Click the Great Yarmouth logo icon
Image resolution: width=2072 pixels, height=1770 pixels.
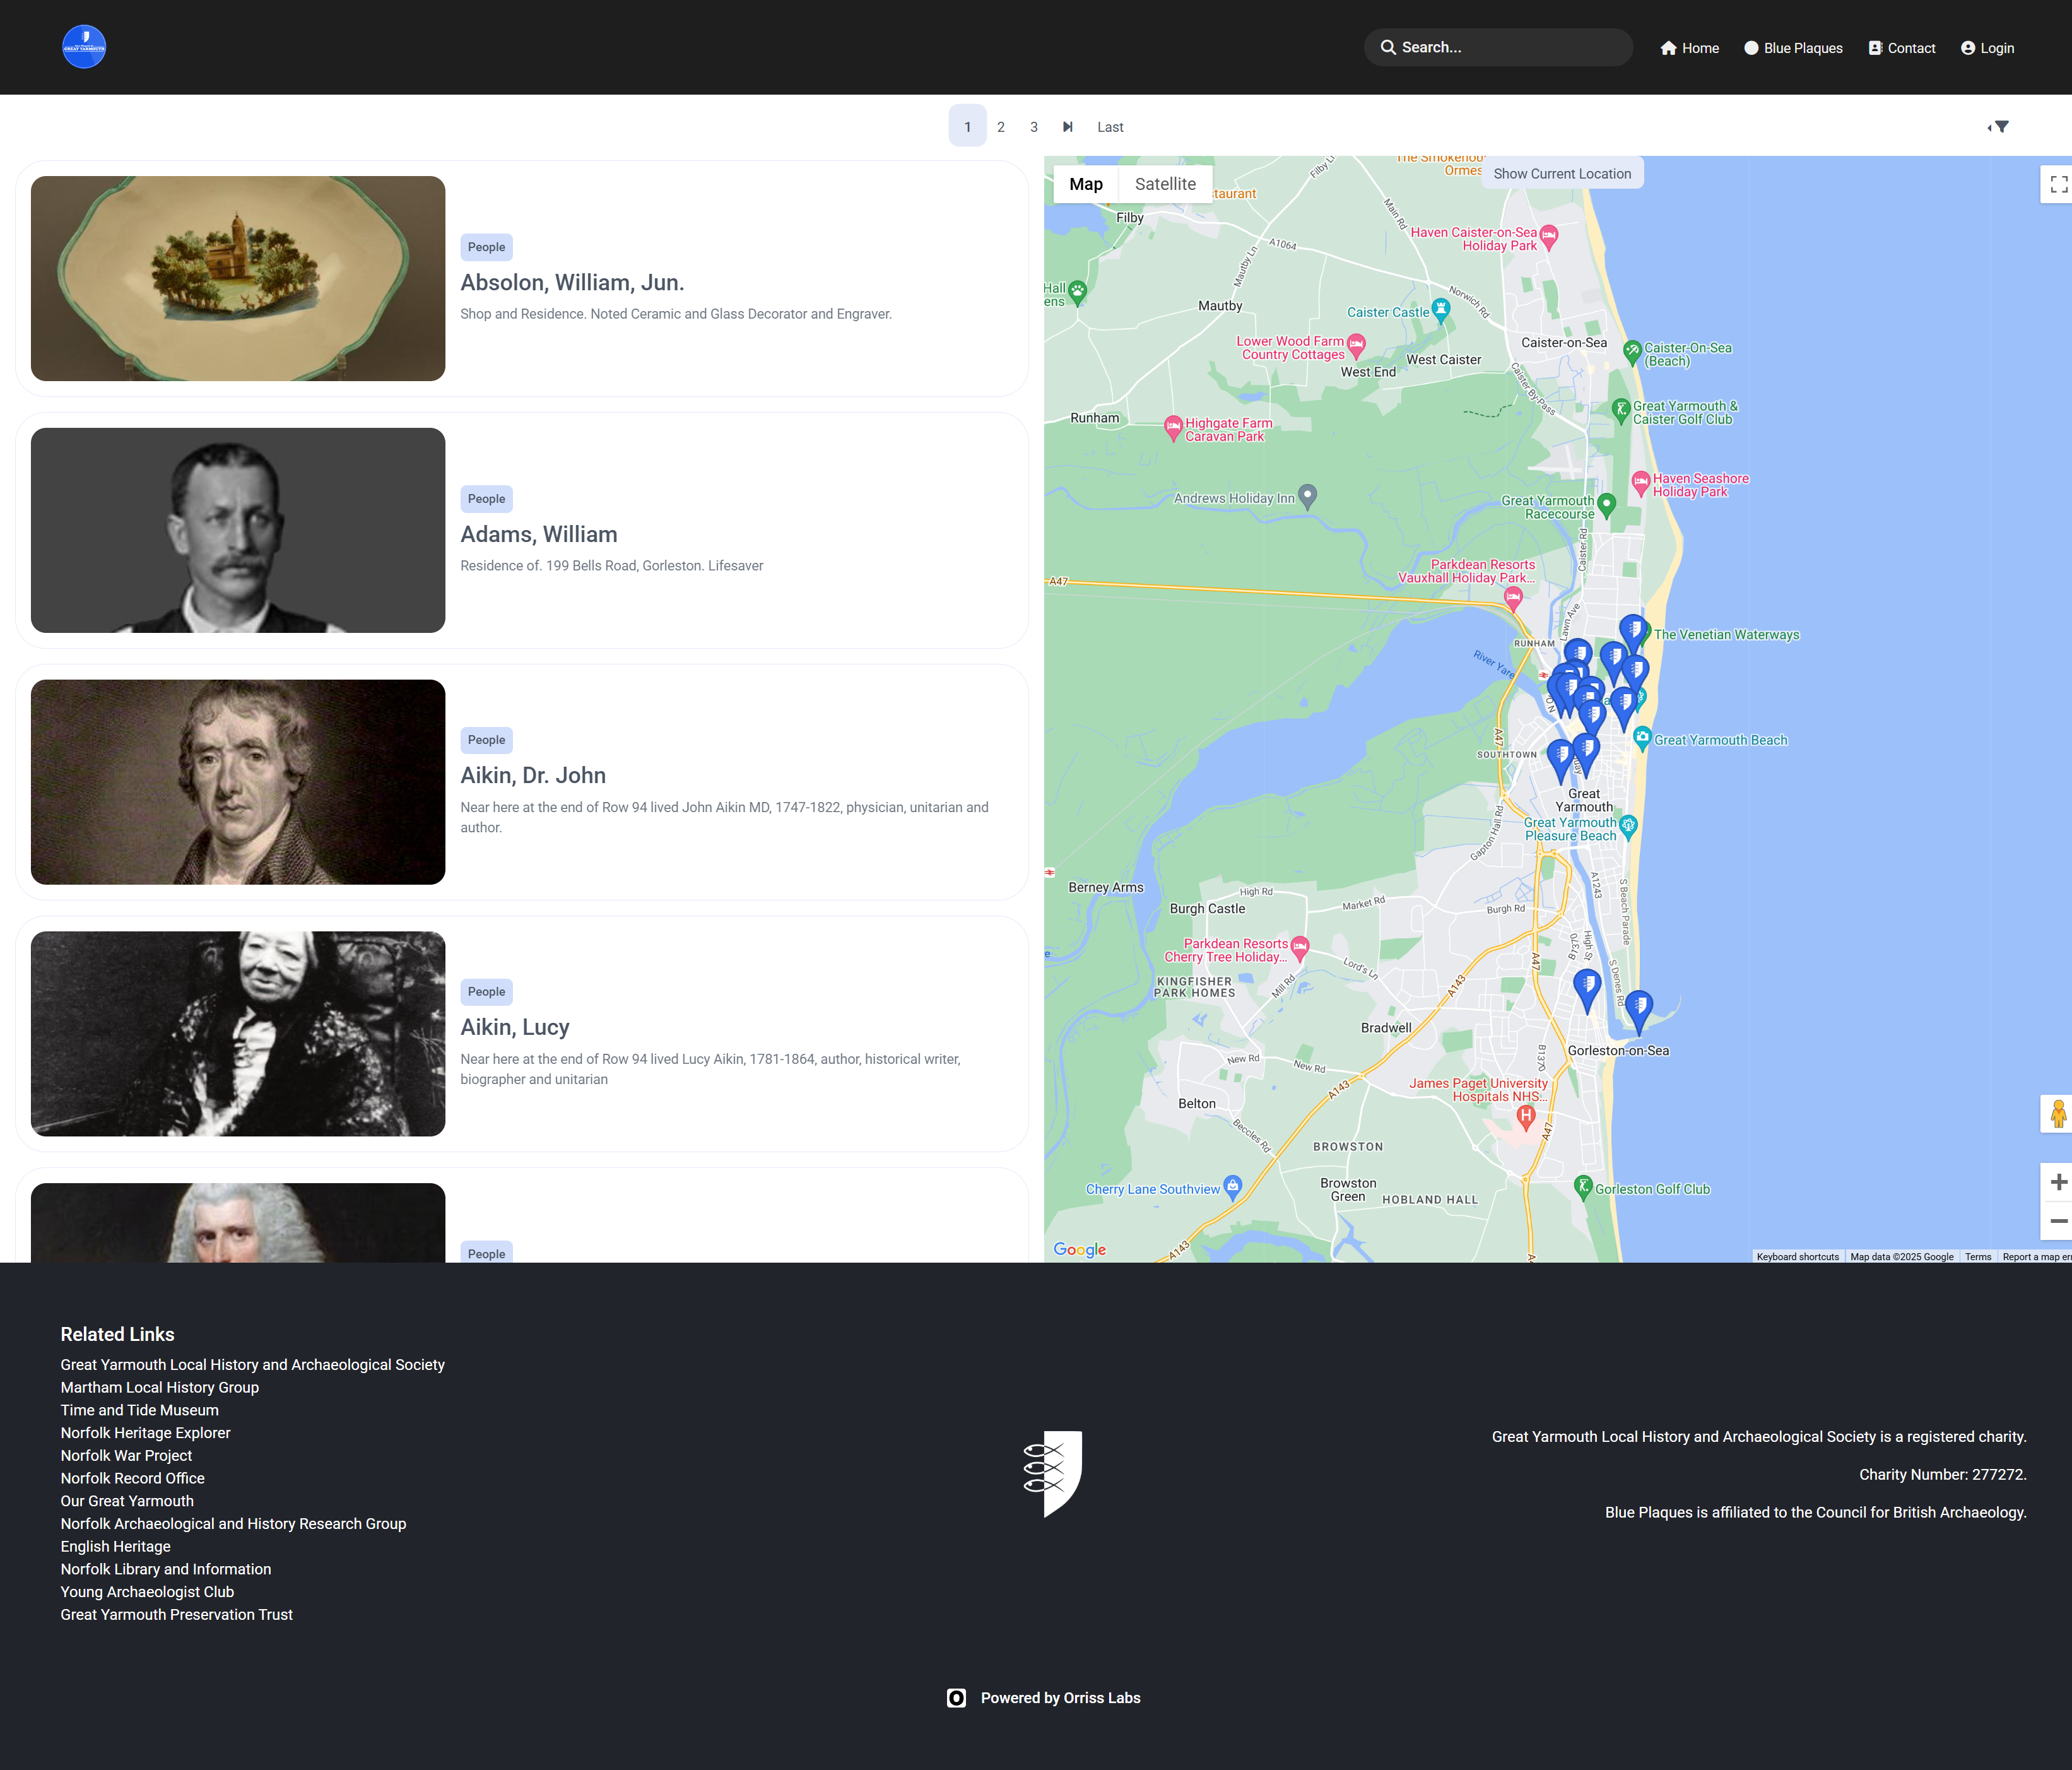point(84,47)
